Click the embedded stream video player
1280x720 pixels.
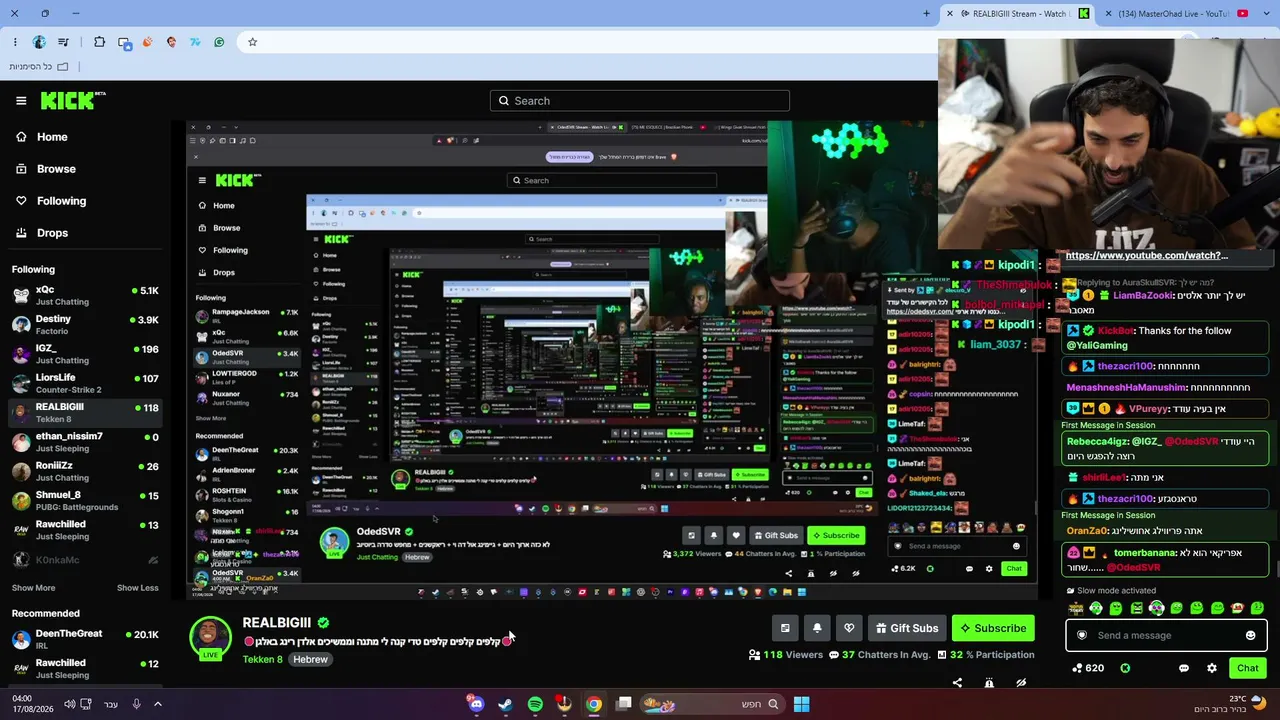tap(611, 360)
